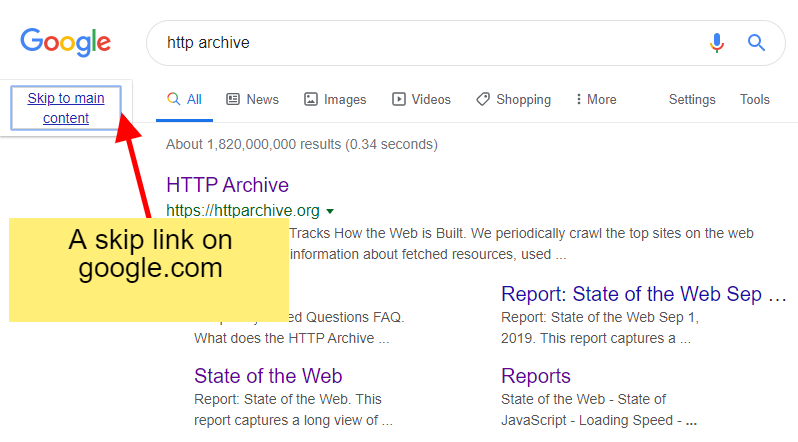The width and height of the screenshot is (798, 442).
Task: Open the HTTP Archive result title
Action: point(227,185)
